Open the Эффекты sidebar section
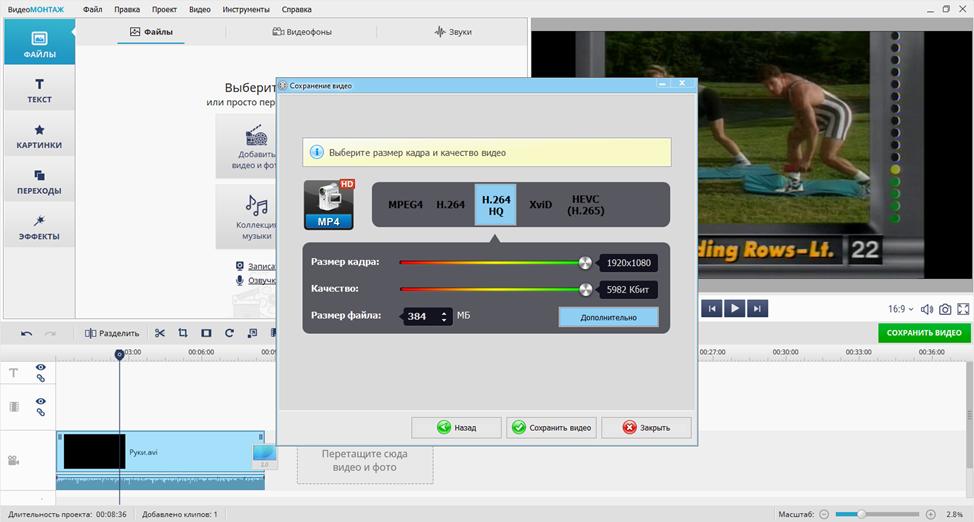The image size is (974, 522). pyautogui.click(x=39, y=226)
